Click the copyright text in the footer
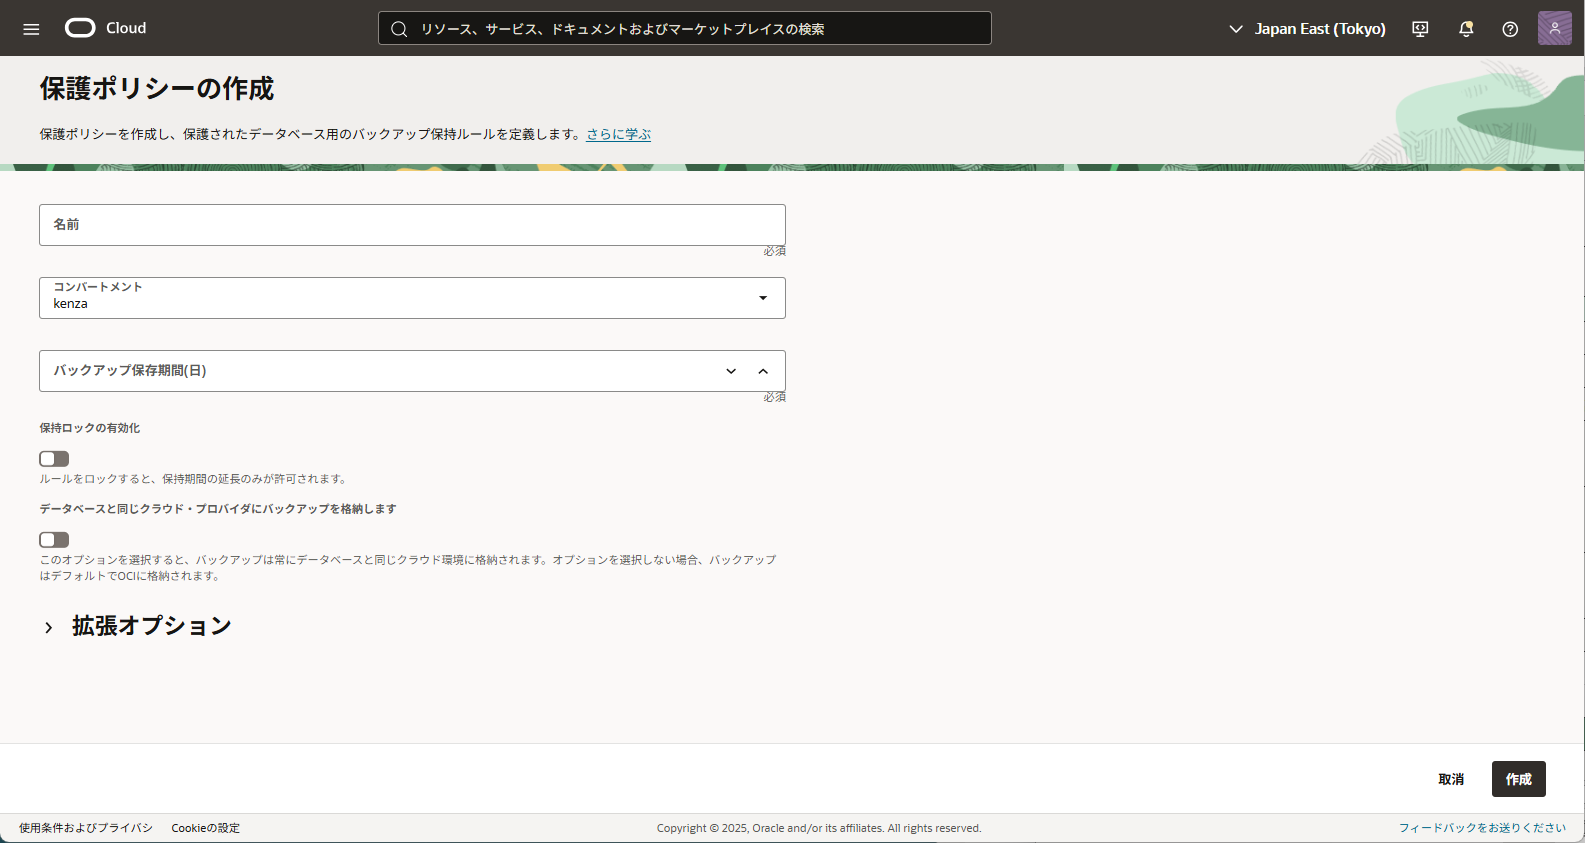 coord(819,828)
